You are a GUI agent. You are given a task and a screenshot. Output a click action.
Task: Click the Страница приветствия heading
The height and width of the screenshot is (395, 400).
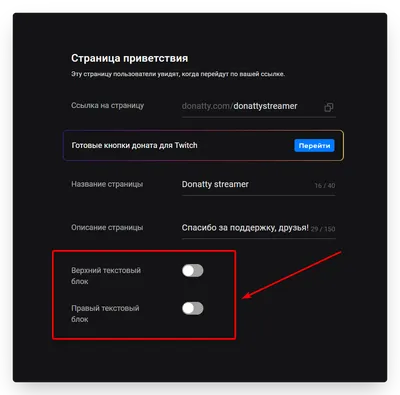pos(129,58)
